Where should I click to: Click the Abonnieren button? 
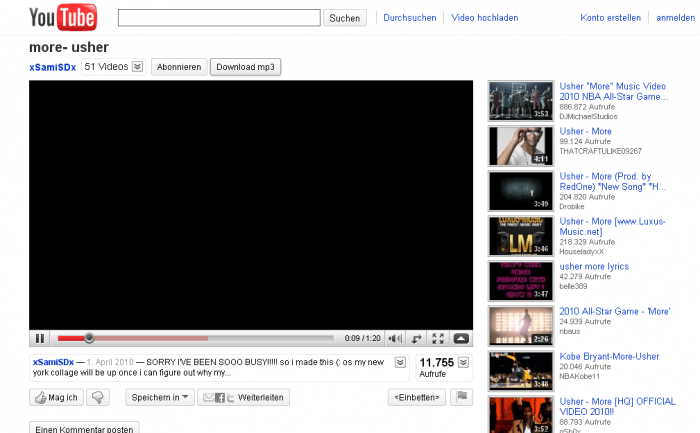pos(179,67)
